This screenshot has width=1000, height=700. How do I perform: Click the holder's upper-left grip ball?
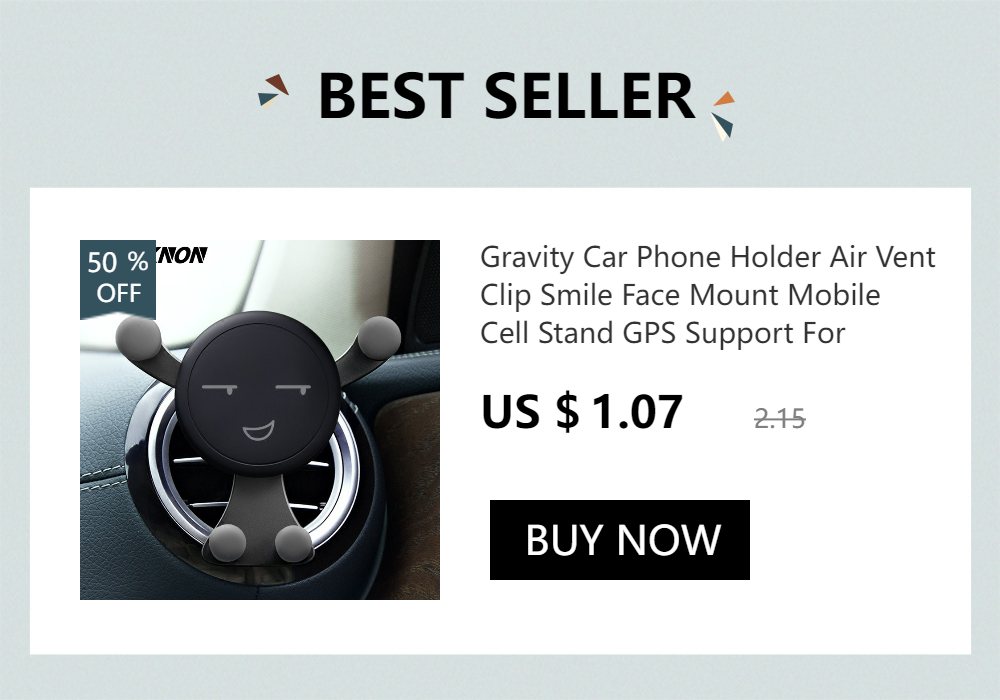tap(138, 338)
